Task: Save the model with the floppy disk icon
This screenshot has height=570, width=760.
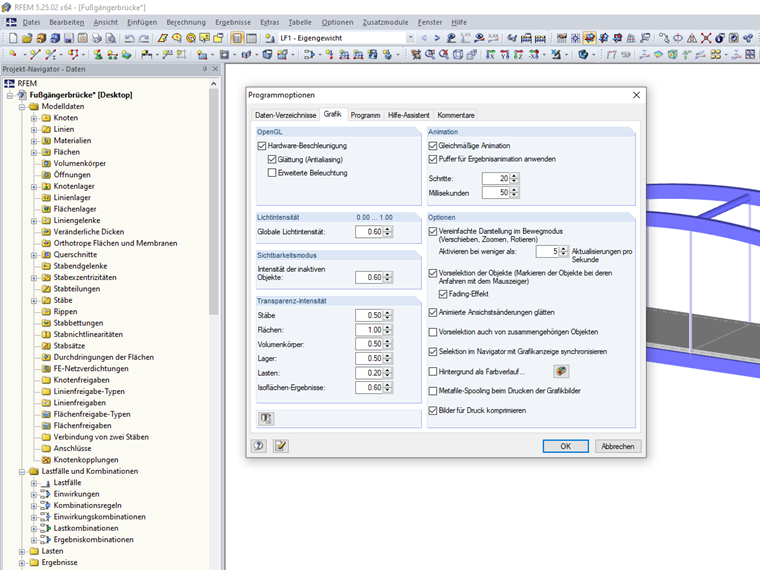Action: click(x=69, y=38)
